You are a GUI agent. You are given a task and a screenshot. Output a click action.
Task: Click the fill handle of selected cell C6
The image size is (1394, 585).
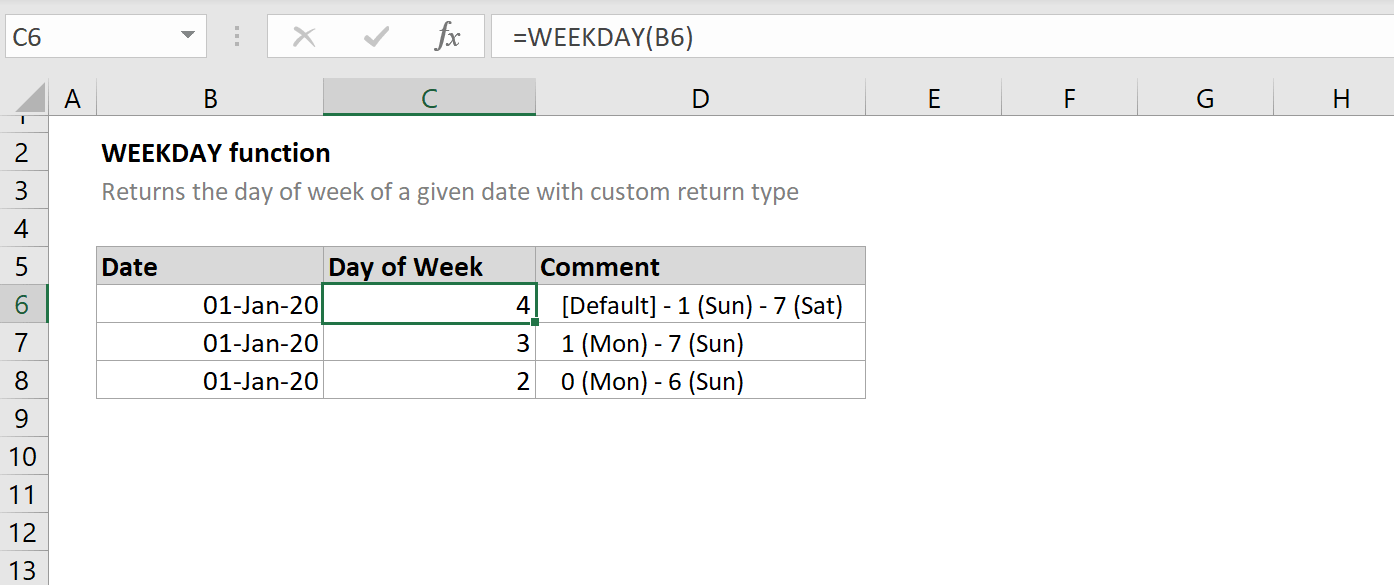tap(536, 323)
